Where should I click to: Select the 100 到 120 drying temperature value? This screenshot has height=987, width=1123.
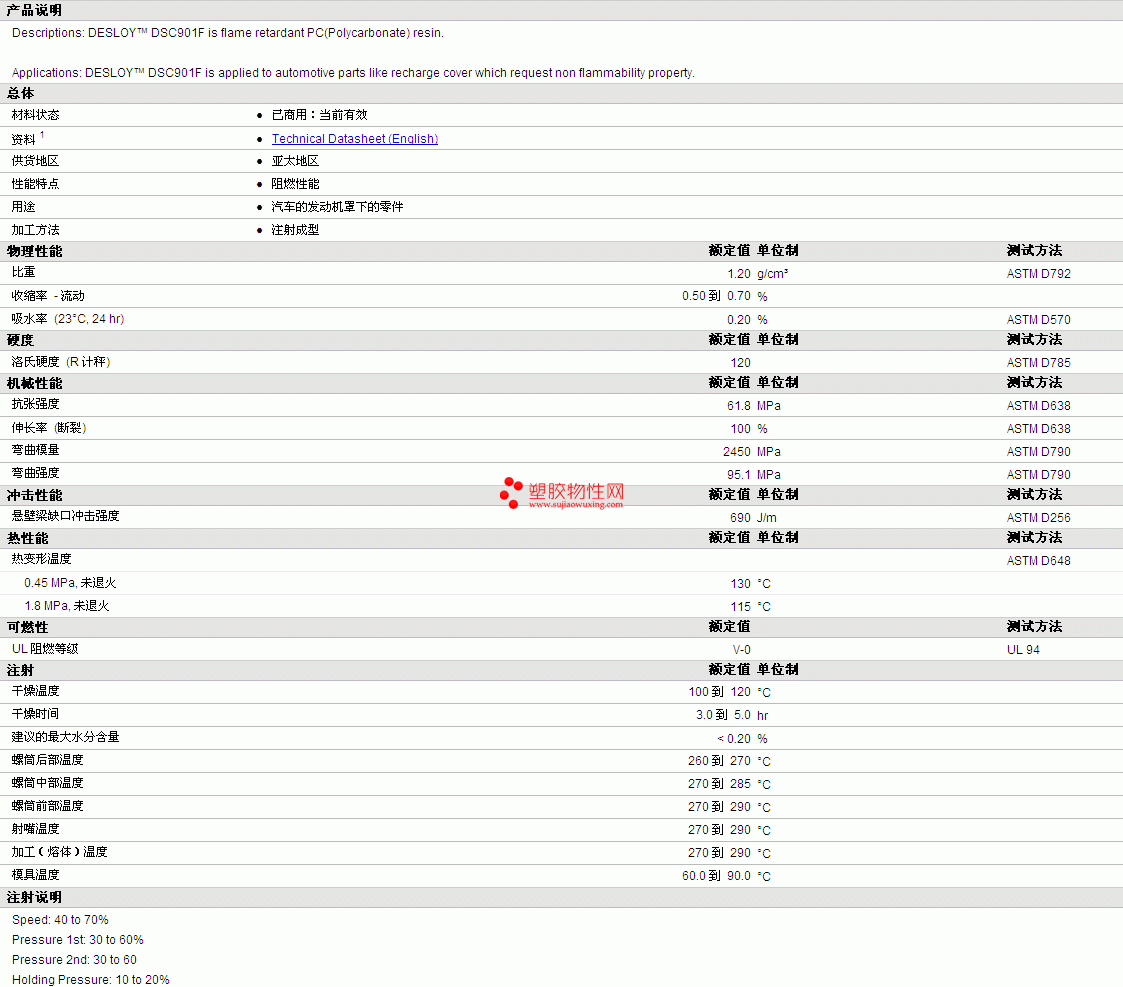pos(720,692)
